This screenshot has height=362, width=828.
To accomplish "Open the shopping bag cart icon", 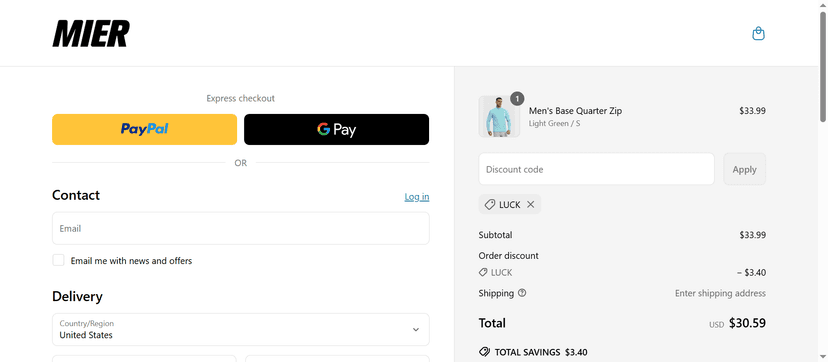I will pyautogui.click(x=758, y=34).
